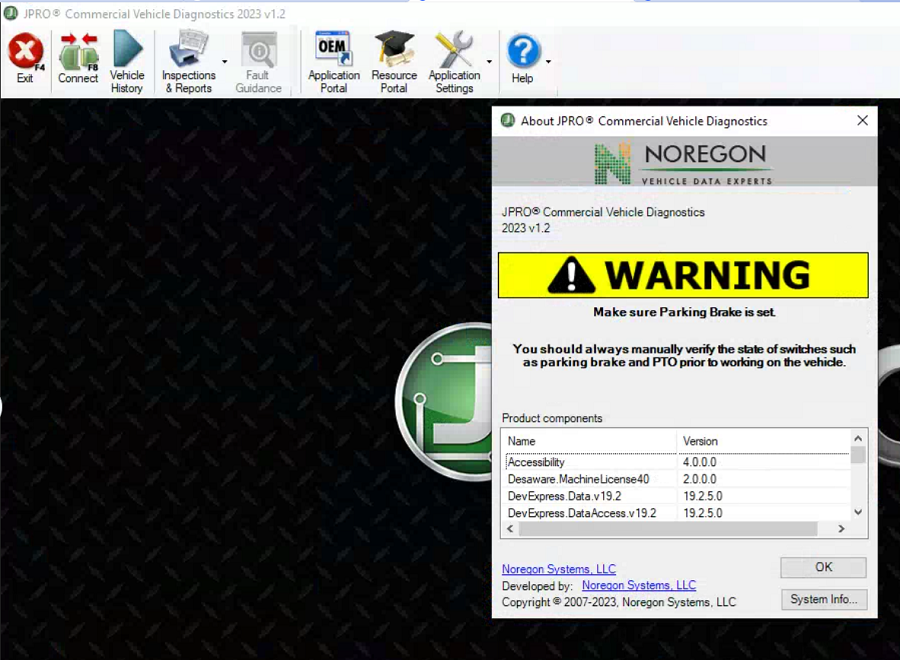Open the Developed by Noregon Systems link
This screenshot has height=660, width=900.
(x=639, y=585)
